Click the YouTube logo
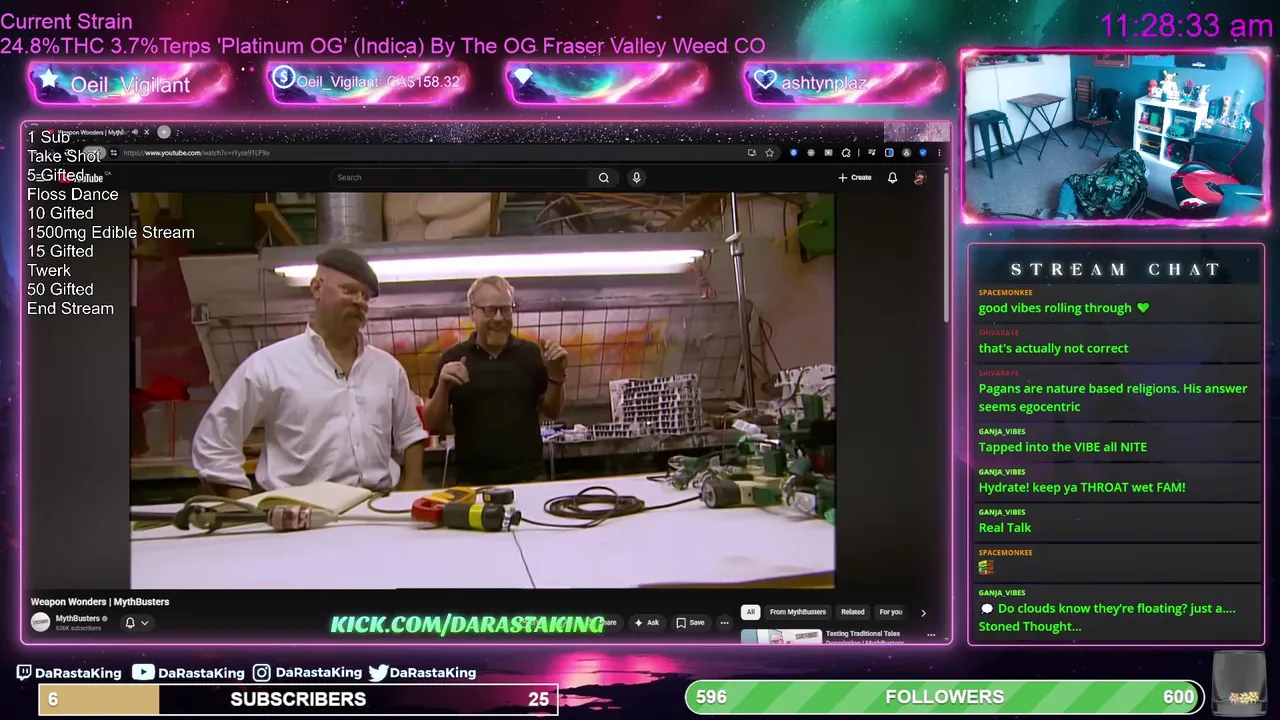Screen dimensions: 1280x720 tap(84, 178)
